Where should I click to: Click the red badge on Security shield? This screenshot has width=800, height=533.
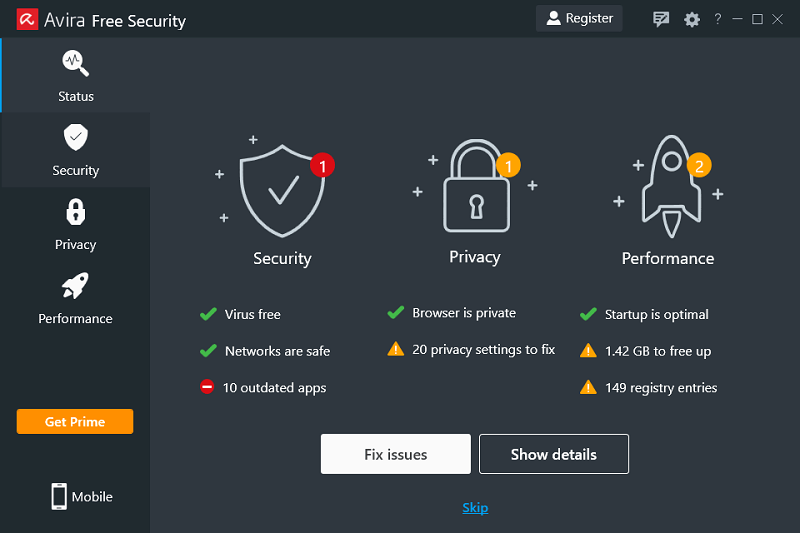[x=322, y=165]
